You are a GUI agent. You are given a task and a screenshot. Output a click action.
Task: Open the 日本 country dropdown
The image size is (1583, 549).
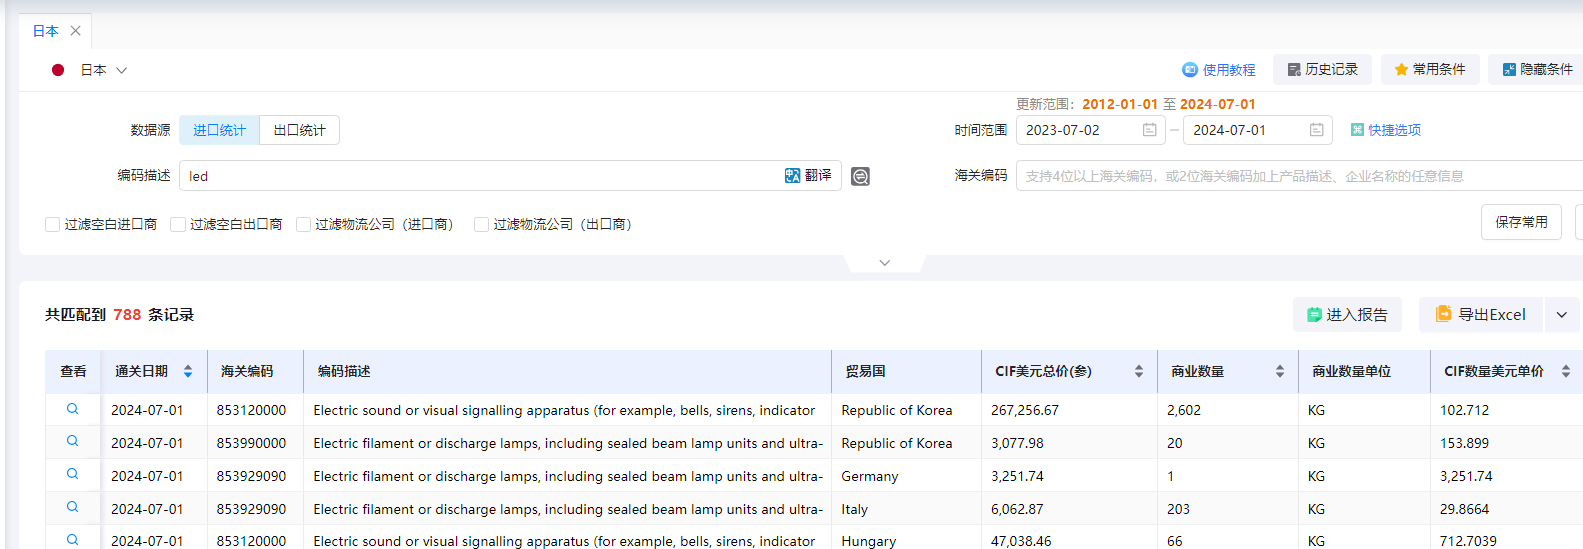pos(103,70)
